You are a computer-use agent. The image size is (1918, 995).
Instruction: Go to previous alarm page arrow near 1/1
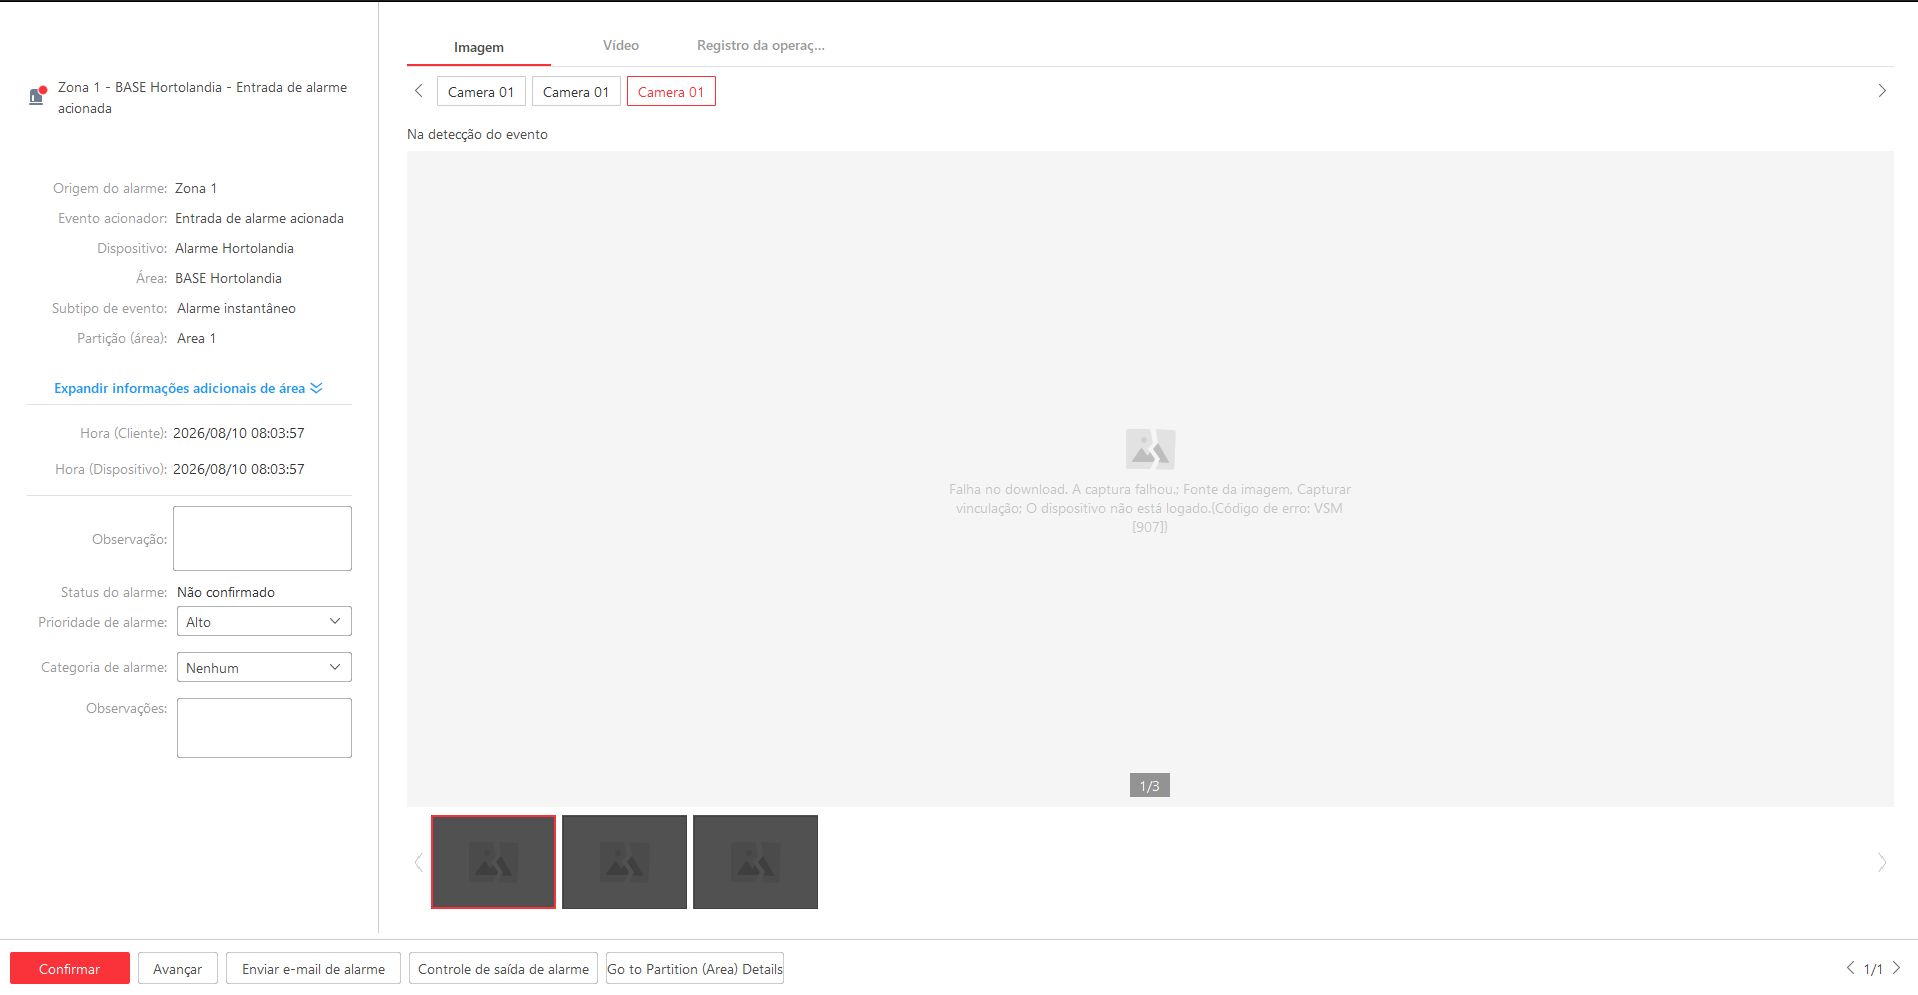[1850, 968]
